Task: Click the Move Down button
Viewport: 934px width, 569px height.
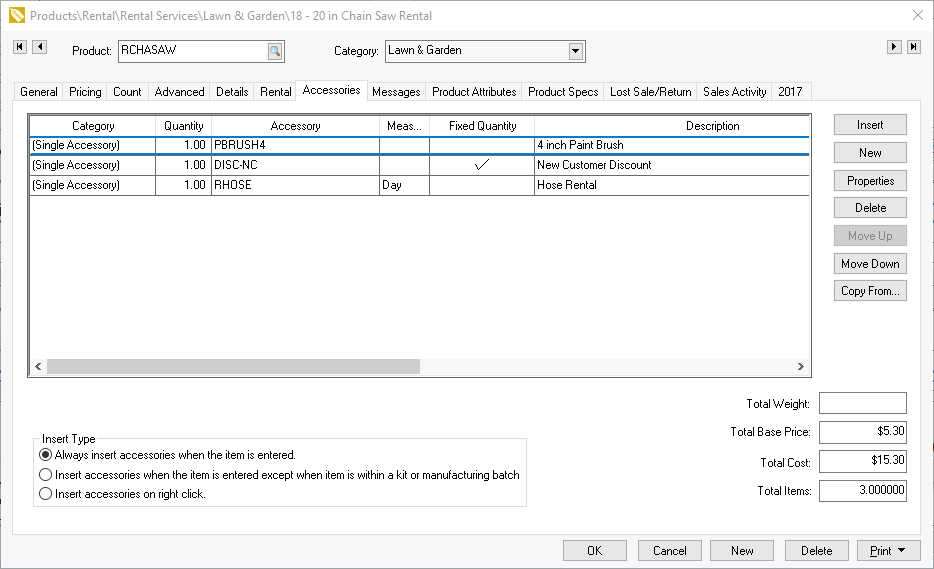Action: (x=870, y=263)
